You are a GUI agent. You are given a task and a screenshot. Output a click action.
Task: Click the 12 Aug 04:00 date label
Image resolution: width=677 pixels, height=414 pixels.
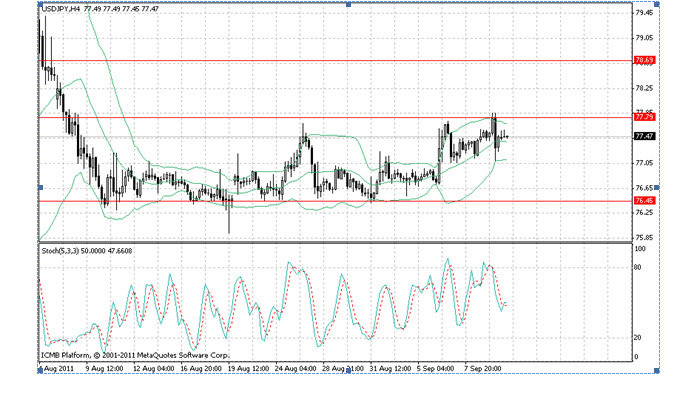(153, 369)
